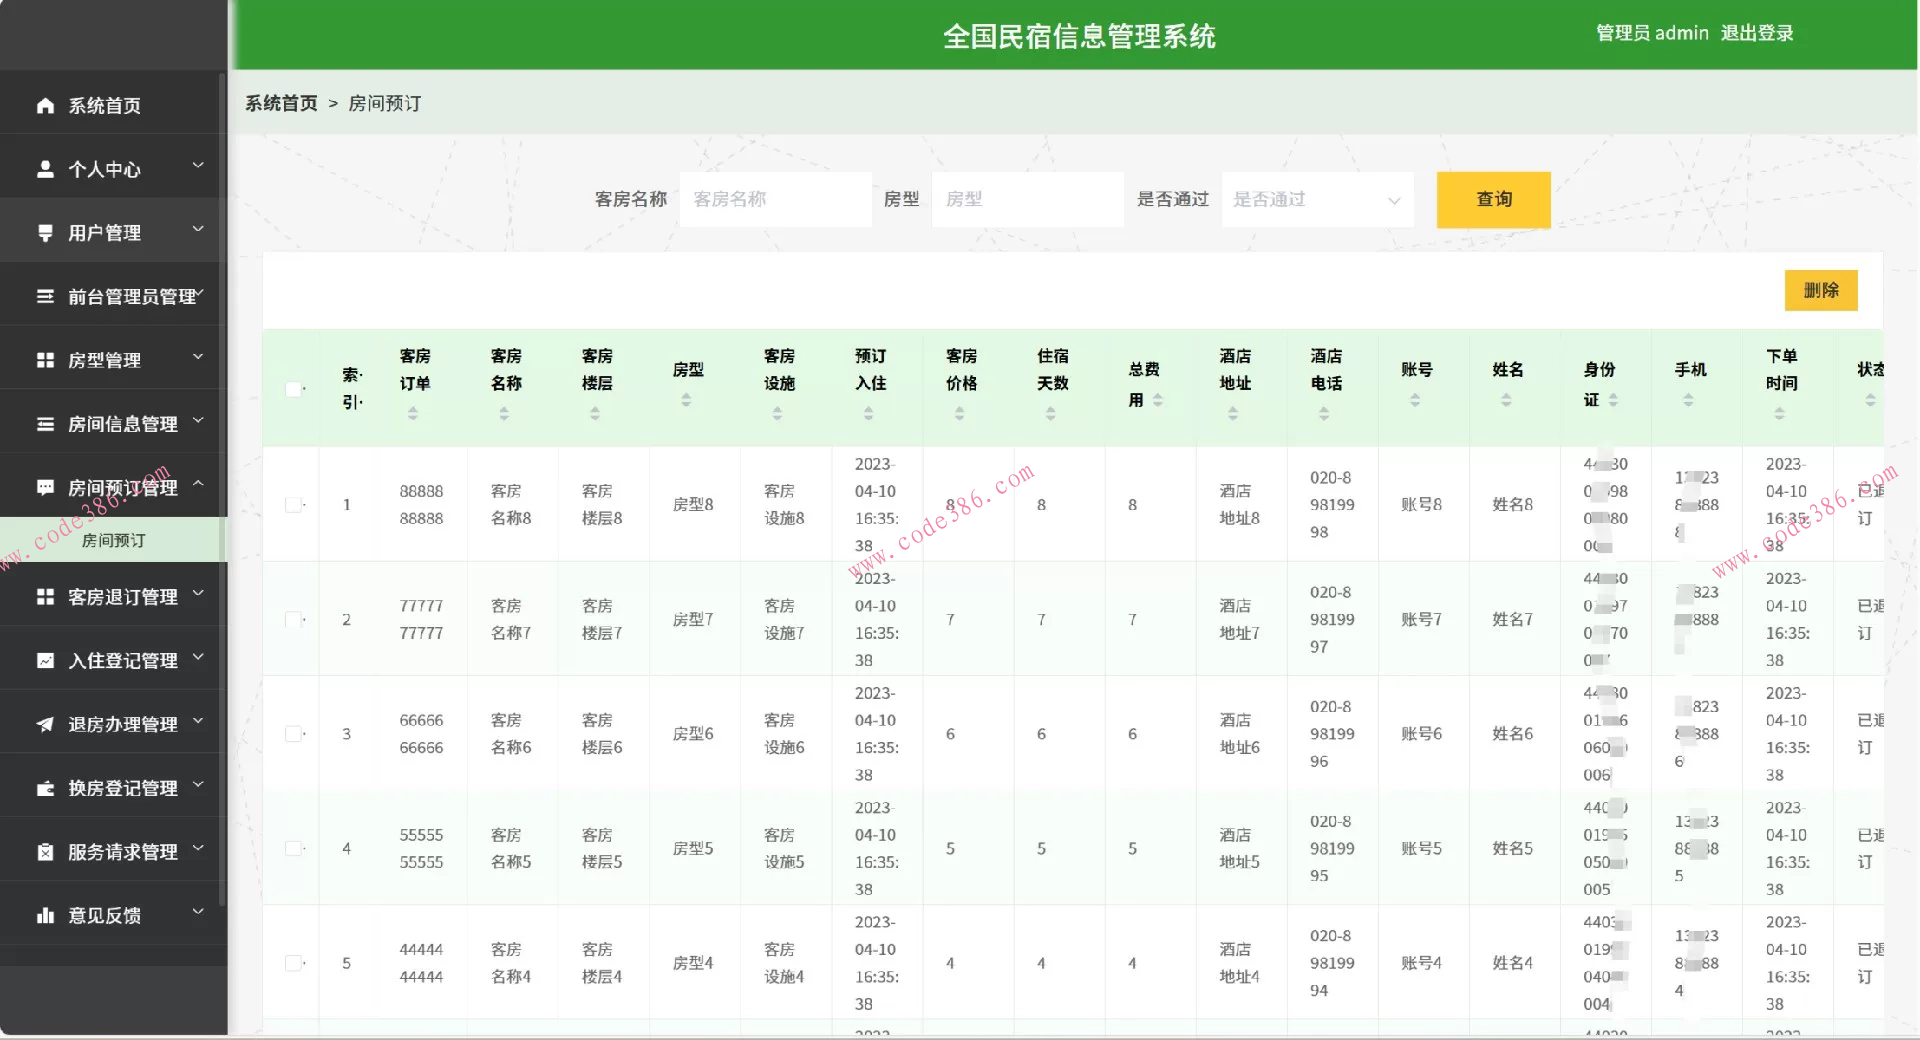Click inside the 客房名称 input field
This screenshot has width=1920, height=1040.
[x=775, y=199]
